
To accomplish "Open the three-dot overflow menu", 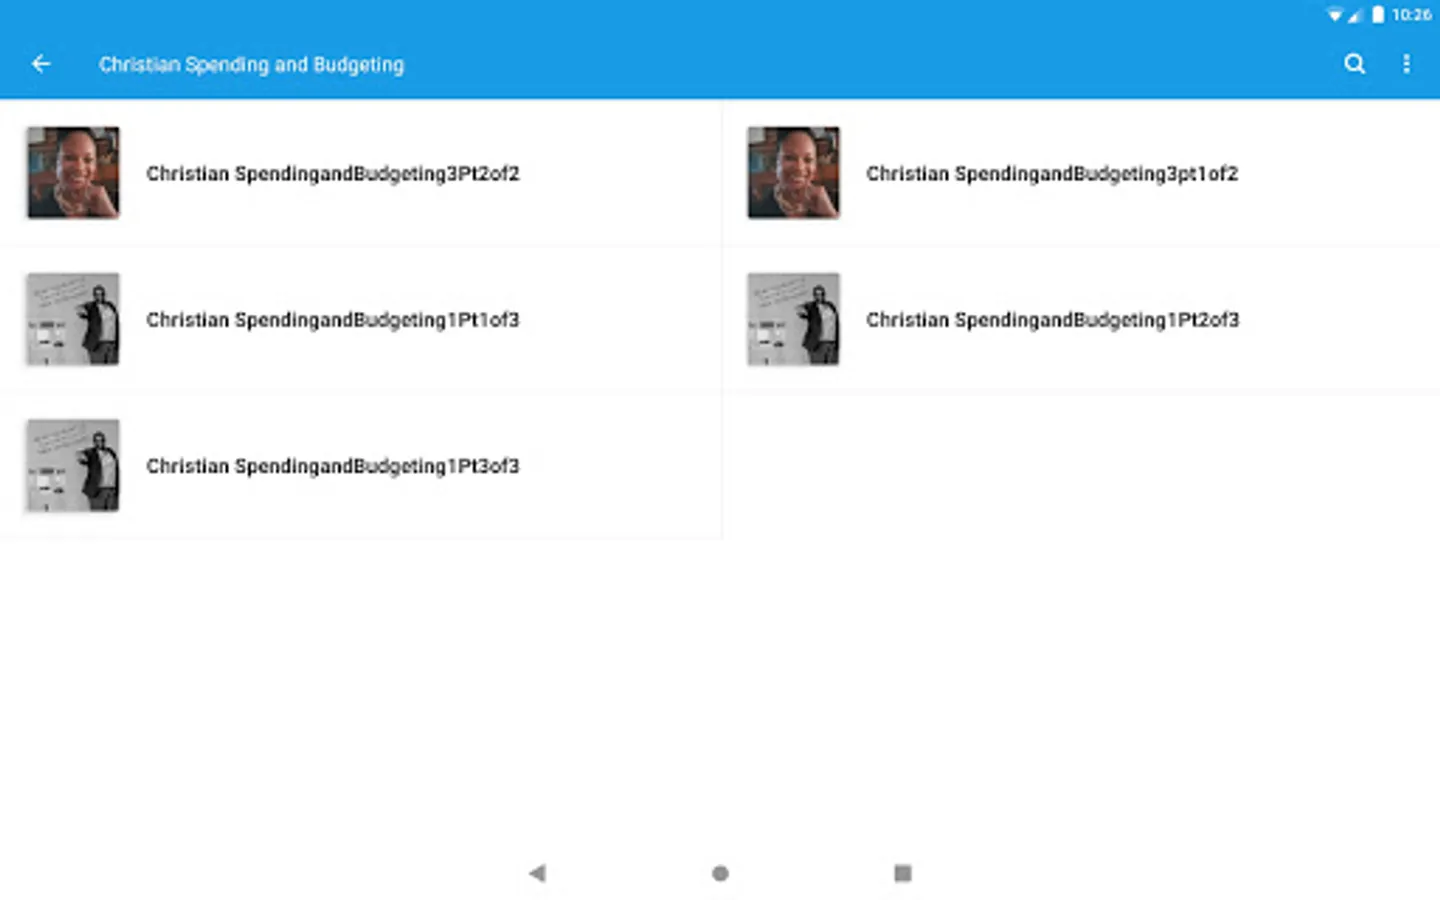I will pos(1406,64).
